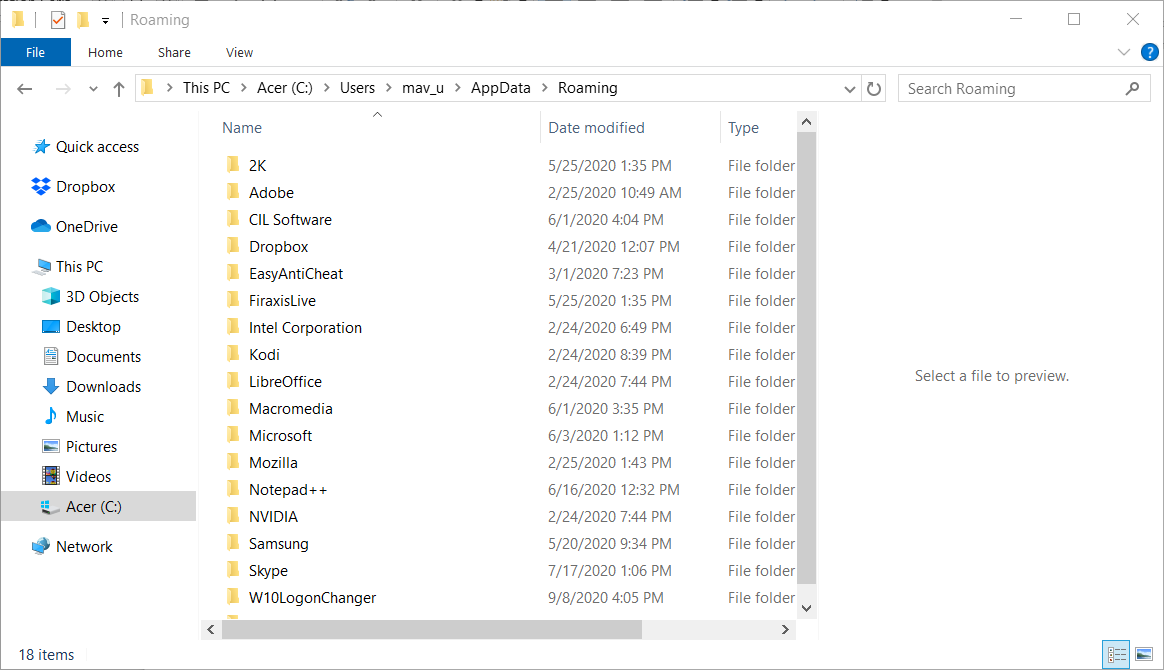
Task: Select the LibreOffice folder icon
Action: [233, 381]
